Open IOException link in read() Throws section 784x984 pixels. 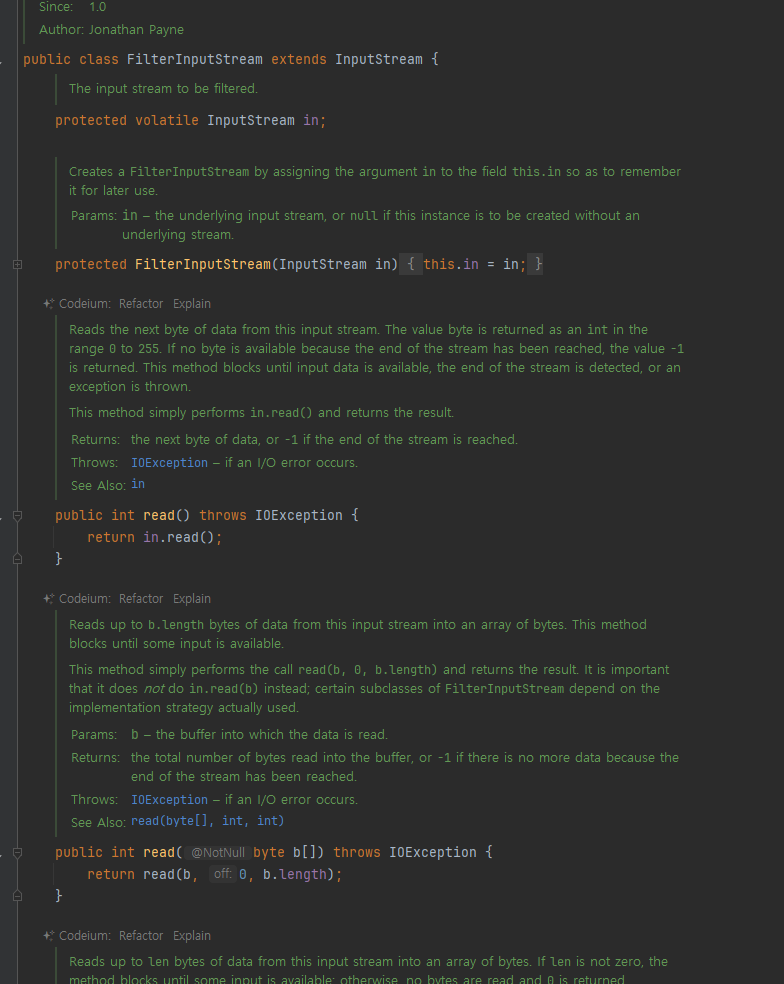[x=169, y=463]
